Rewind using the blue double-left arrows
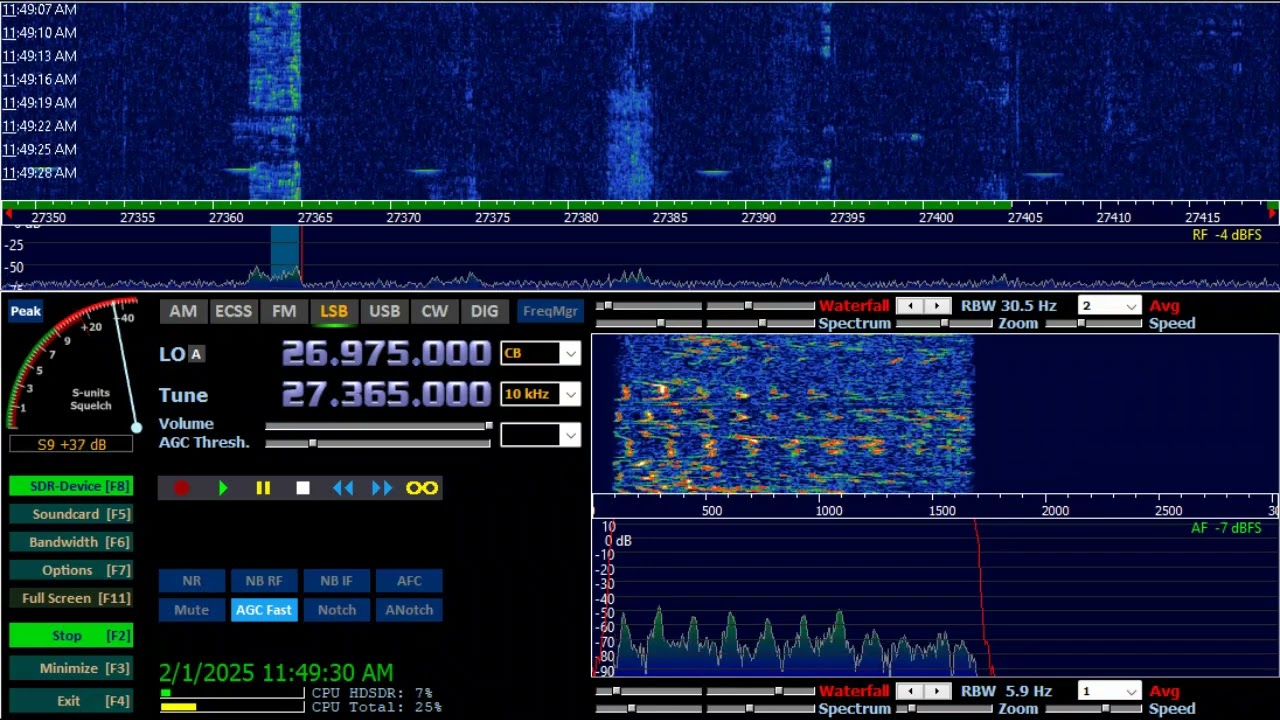 pyautogui.click(x=343, y=488)
